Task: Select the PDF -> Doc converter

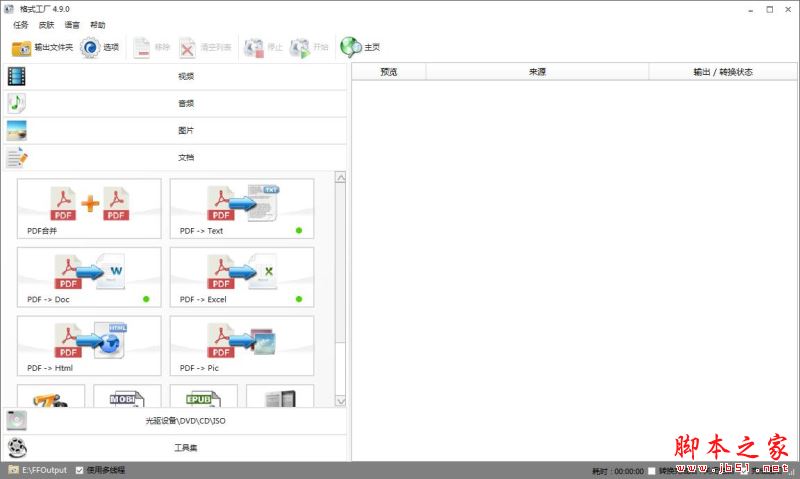Action: tap(89, 277)
